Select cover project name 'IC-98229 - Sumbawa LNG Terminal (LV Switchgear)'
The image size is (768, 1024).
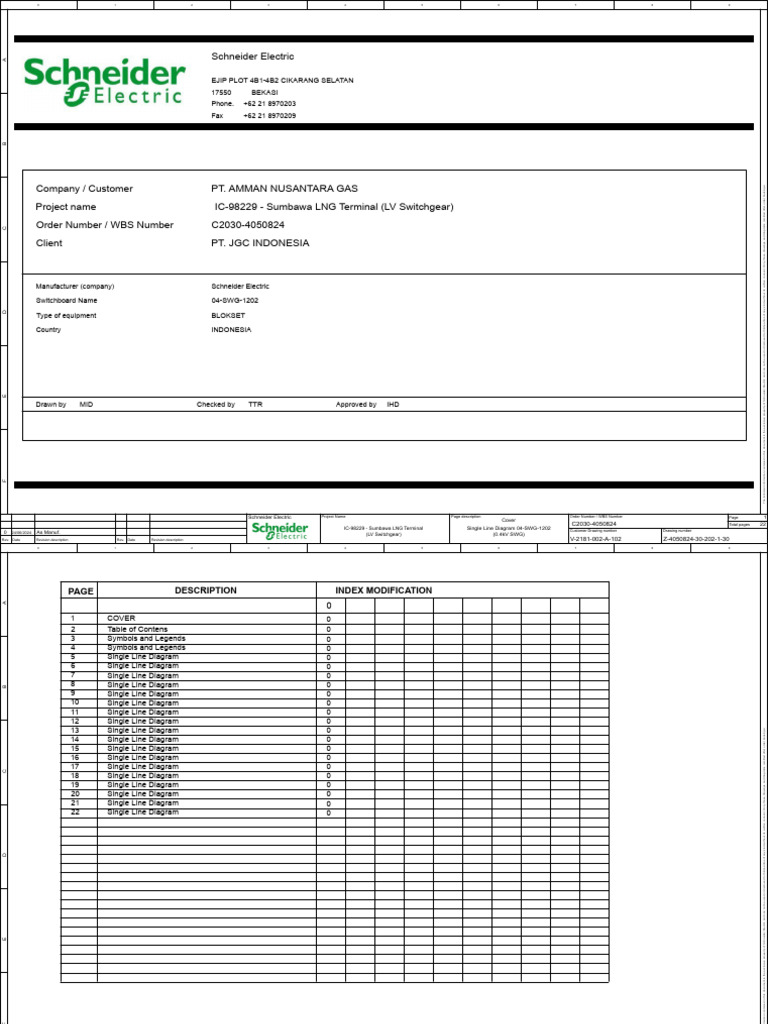pos(334,207)
